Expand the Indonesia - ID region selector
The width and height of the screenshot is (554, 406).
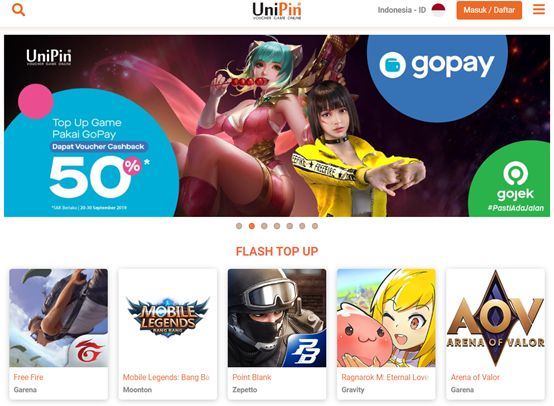[411, 10]
